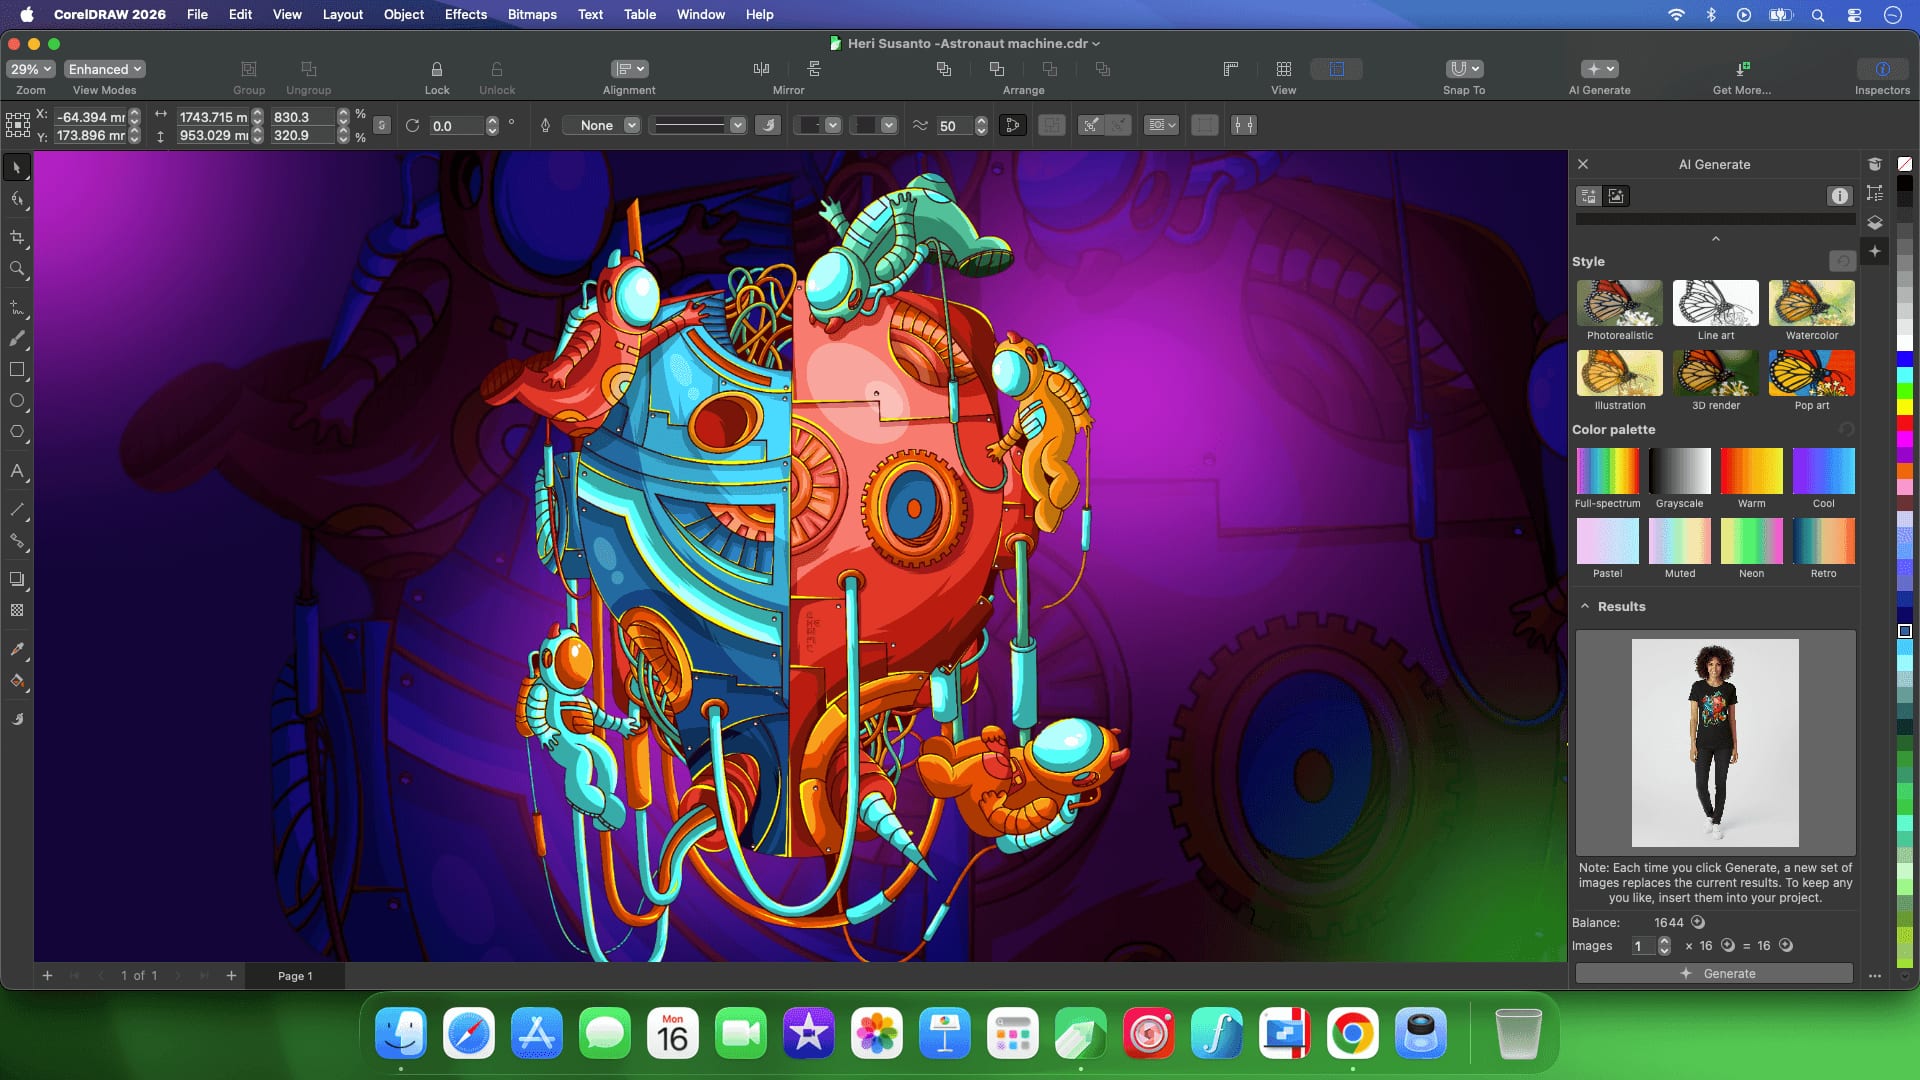Open the Mirror horizontally toolbar icon
Image resolution: width=1920 pixels, height=1080 pixels.
(x=761, y=67)
